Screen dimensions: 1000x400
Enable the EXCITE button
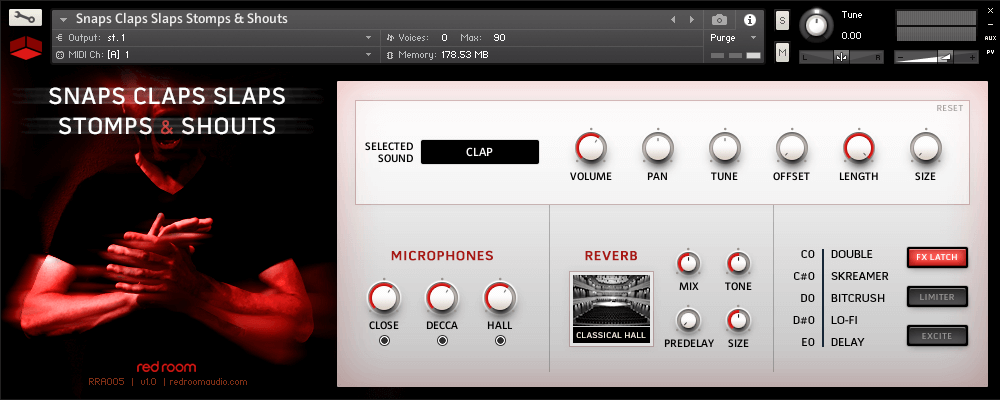[x=937, y=336]
